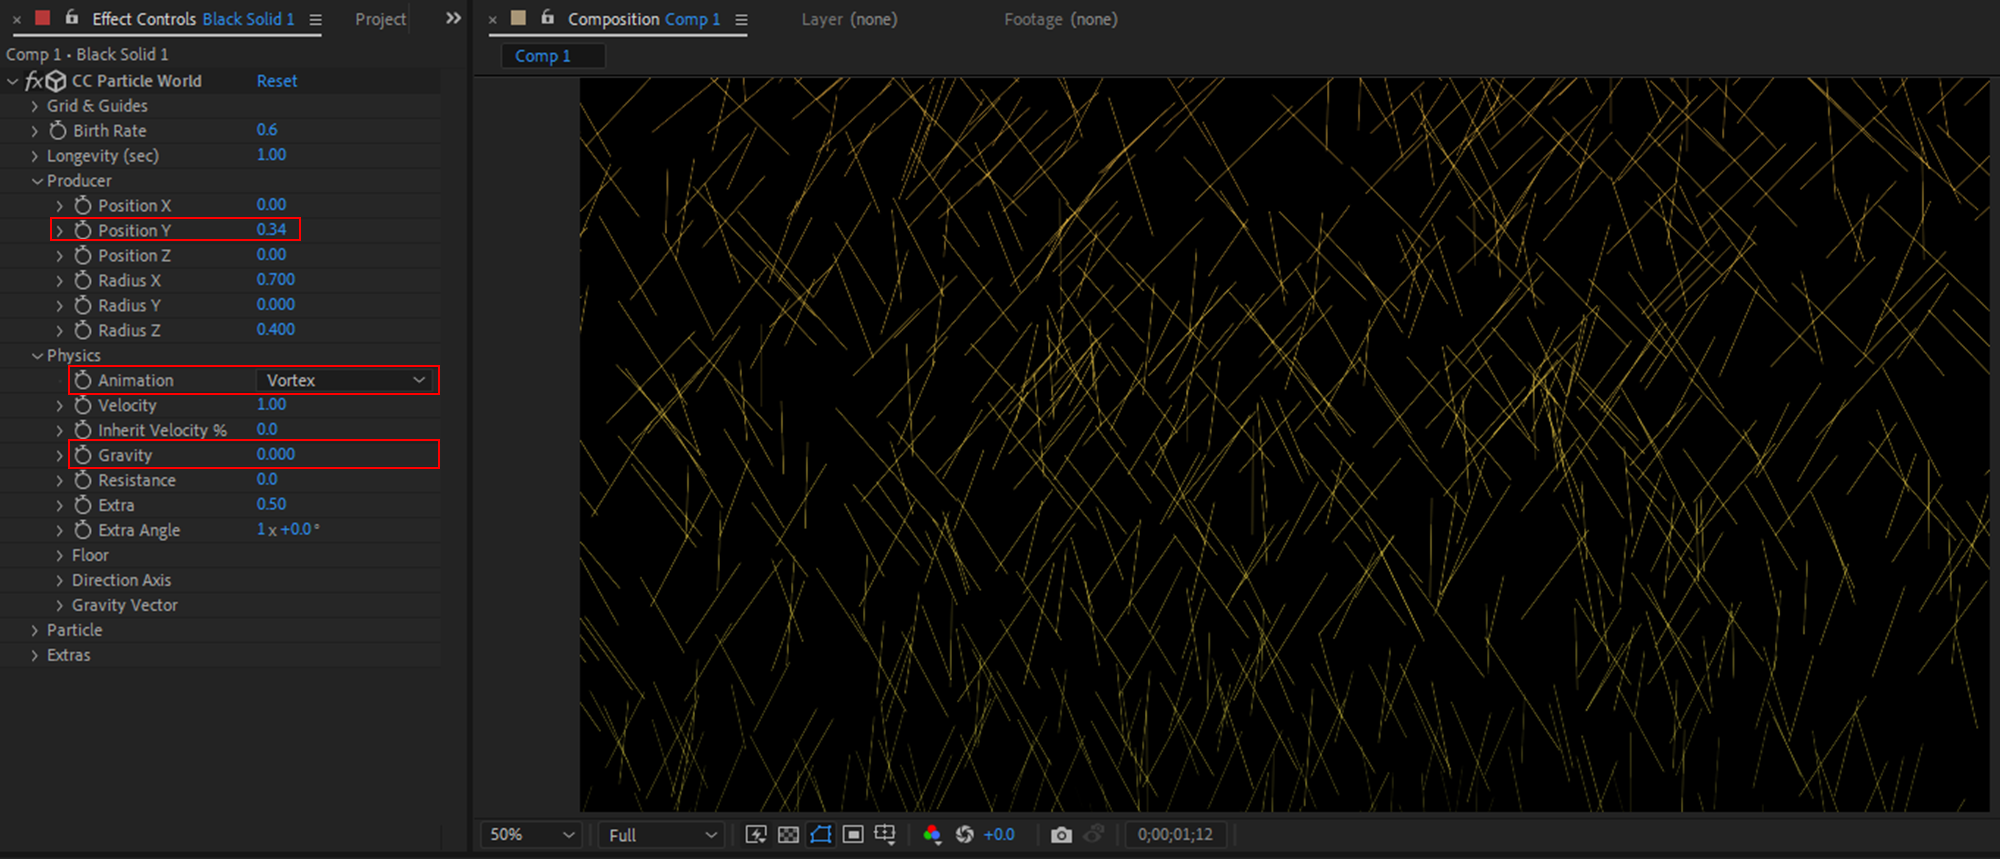This screenshot has height=859, width=2000.
Task: Click inside the composition preview viewer
Action: 1285,445
